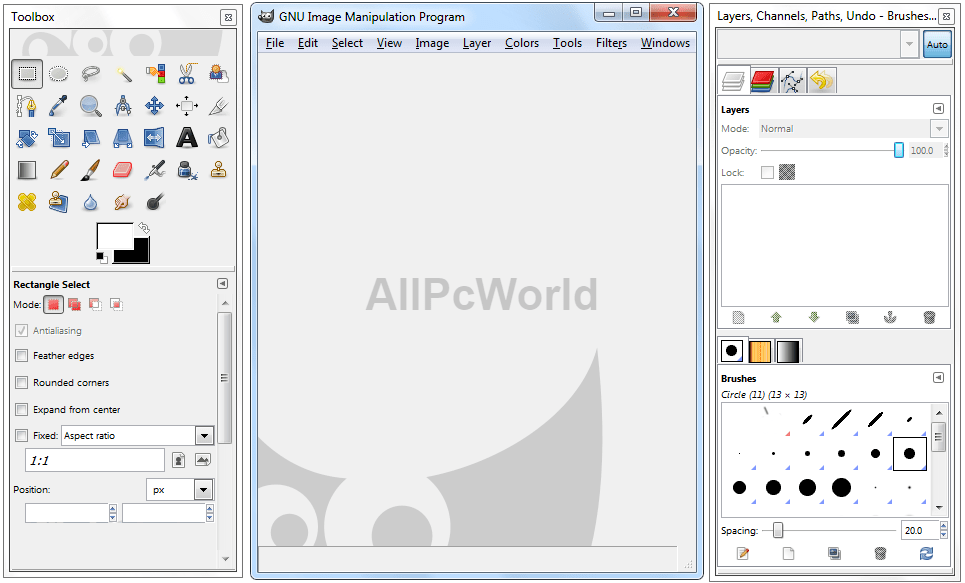Select the Clone stamp tool
965x583 pixels.
pyautogui.click(x=218, y=170)
